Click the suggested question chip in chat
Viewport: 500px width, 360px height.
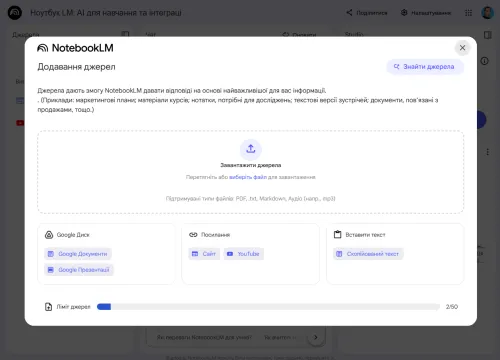[x=204, y=337]
